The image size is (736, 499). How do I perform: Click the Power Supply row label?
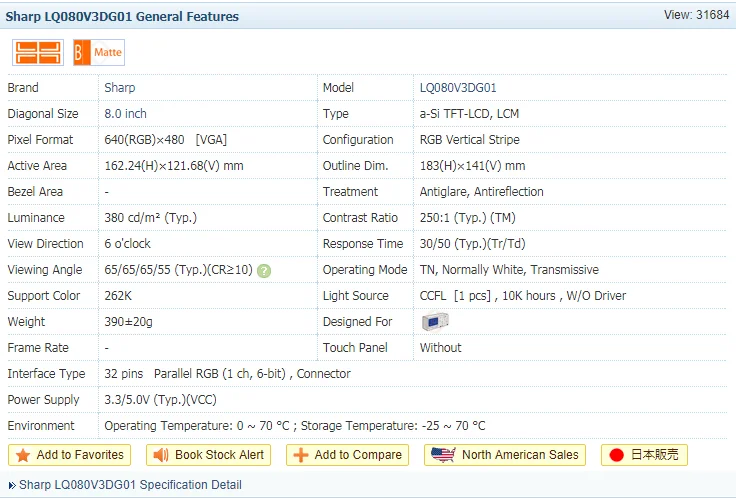(x=43, y=400)
